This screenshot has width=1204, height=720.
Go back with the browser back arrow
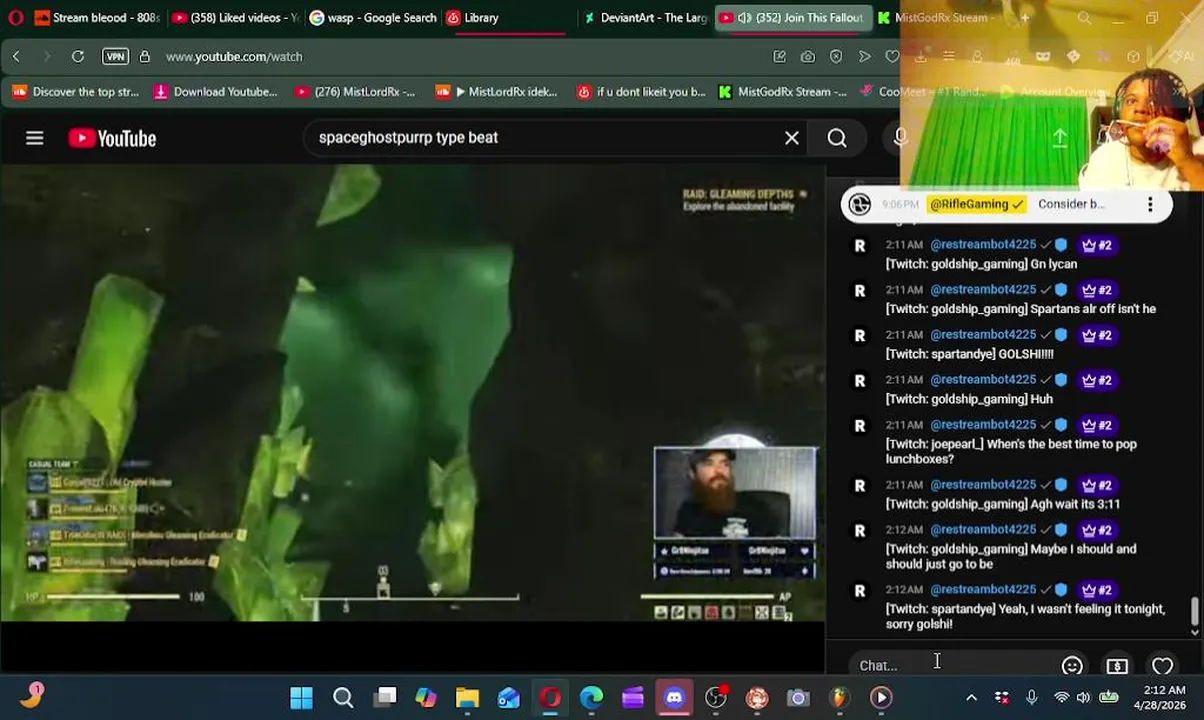tap(16, 57)
